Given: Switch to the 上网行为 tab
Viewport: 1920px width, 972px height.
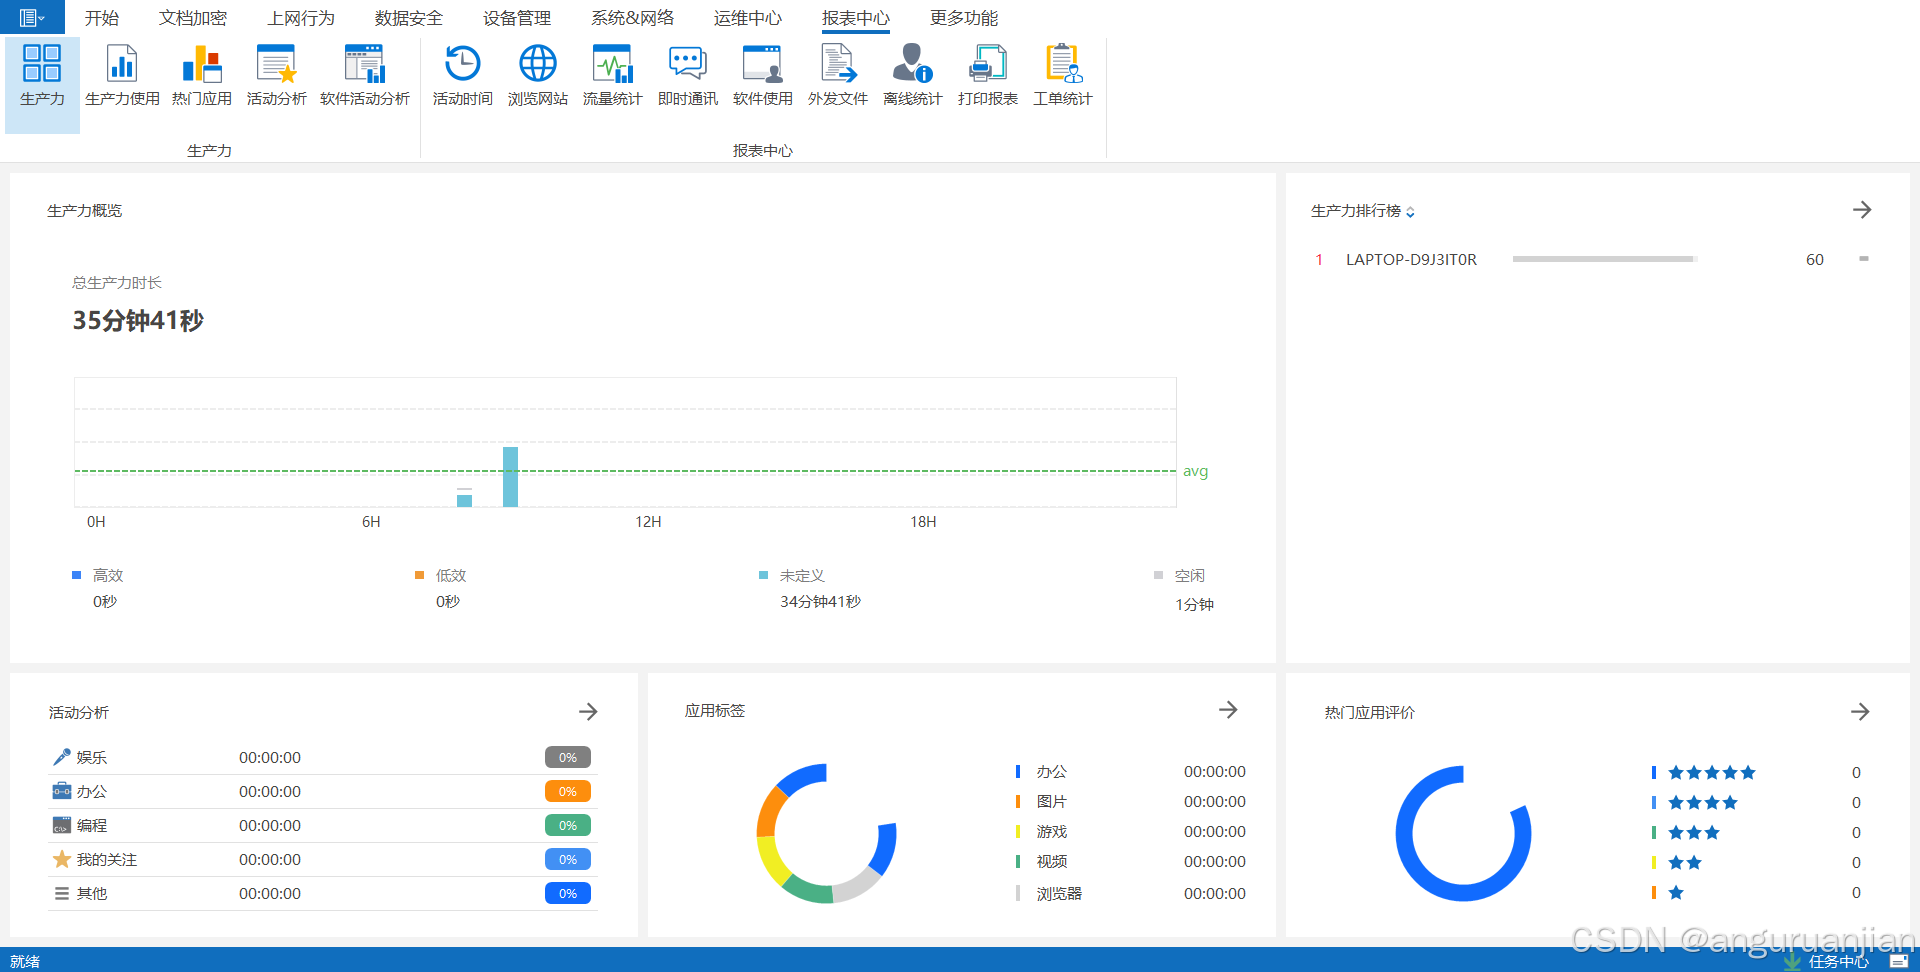Looking at the screenshot, I should pos(301,18).
